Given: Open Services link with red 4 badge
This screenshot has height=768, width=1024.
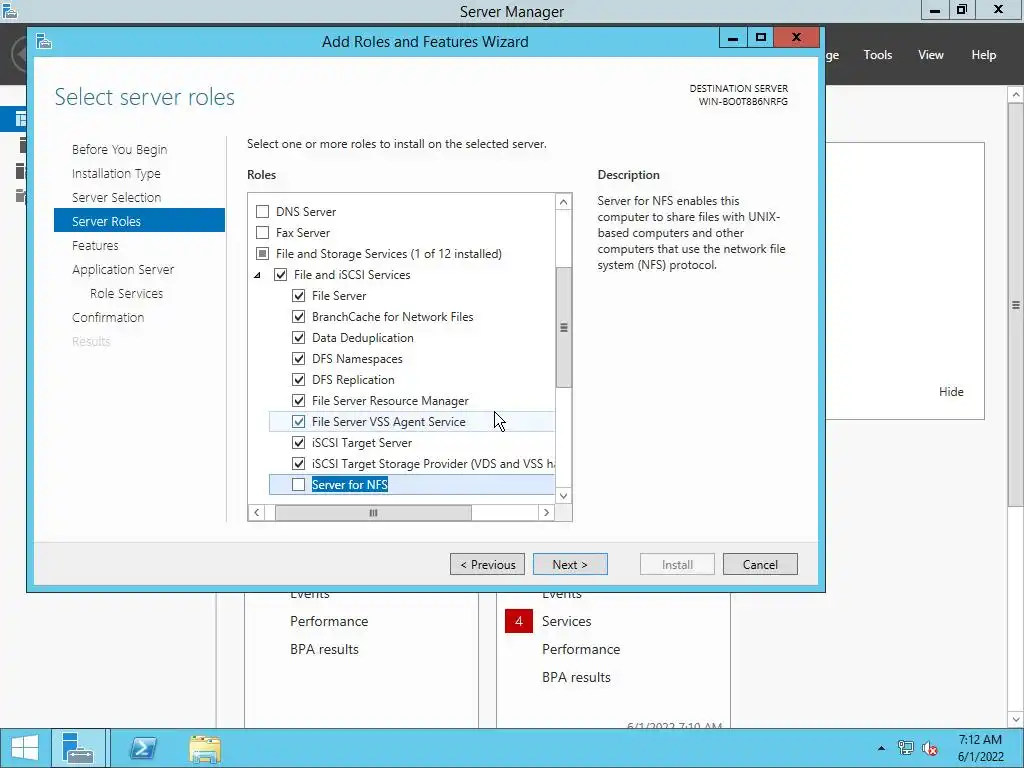Looking at the screenshot, I should (566, 621).
